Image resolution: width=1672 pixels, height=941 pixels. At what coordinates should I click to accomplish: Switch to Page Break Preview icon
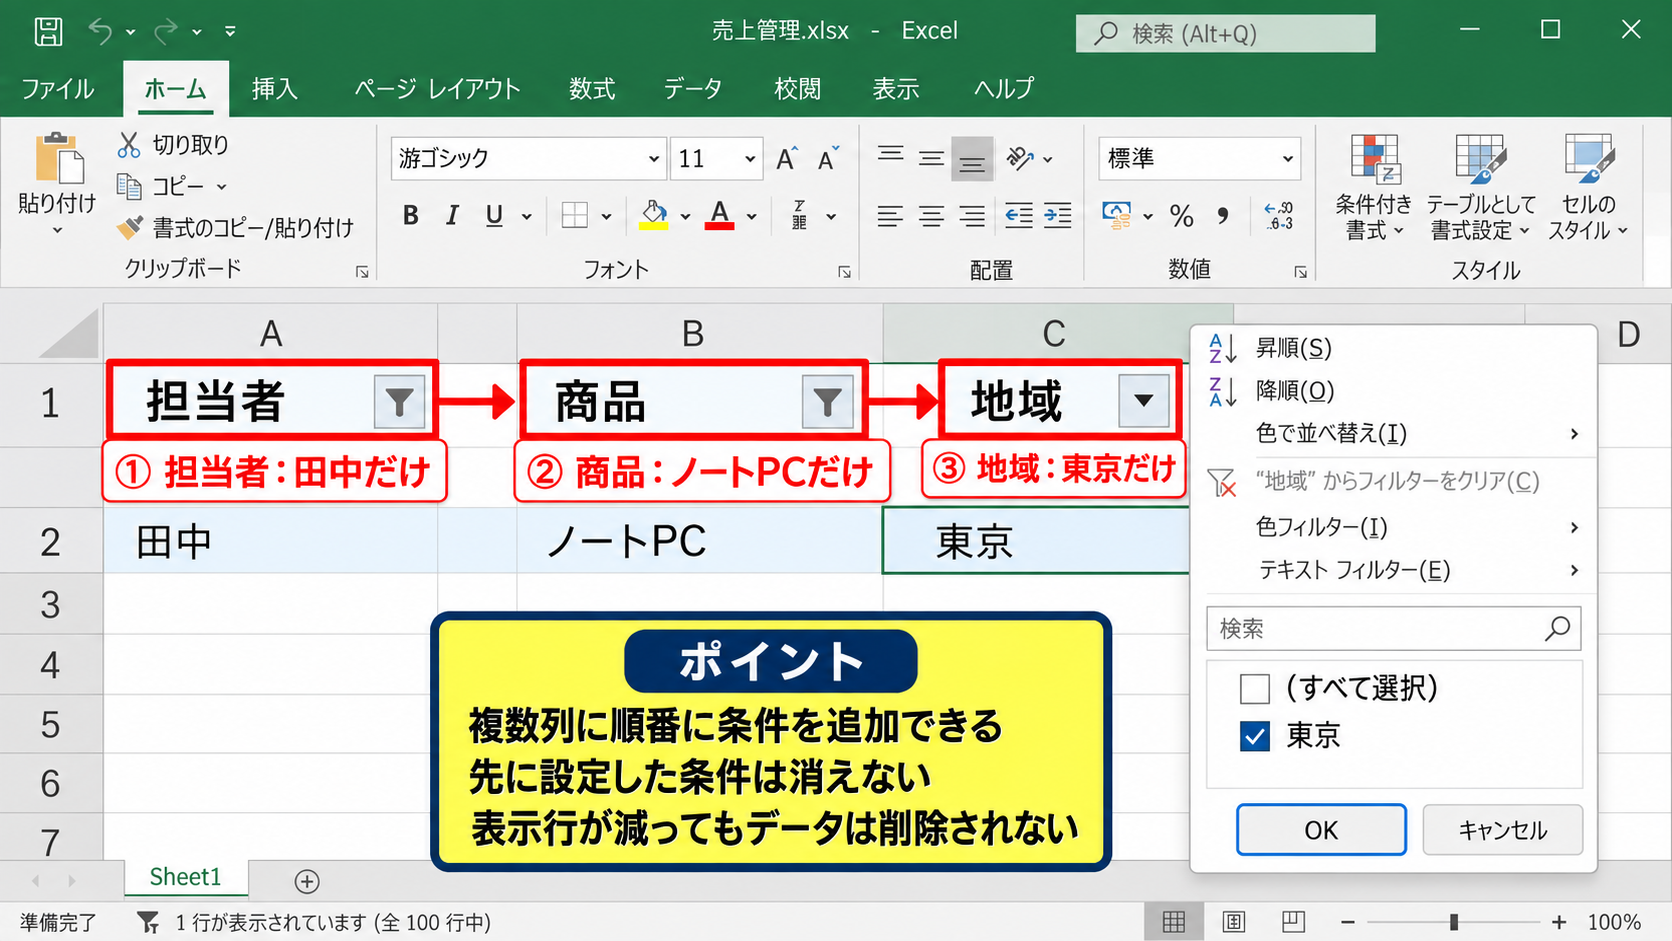pos(1293,921)
